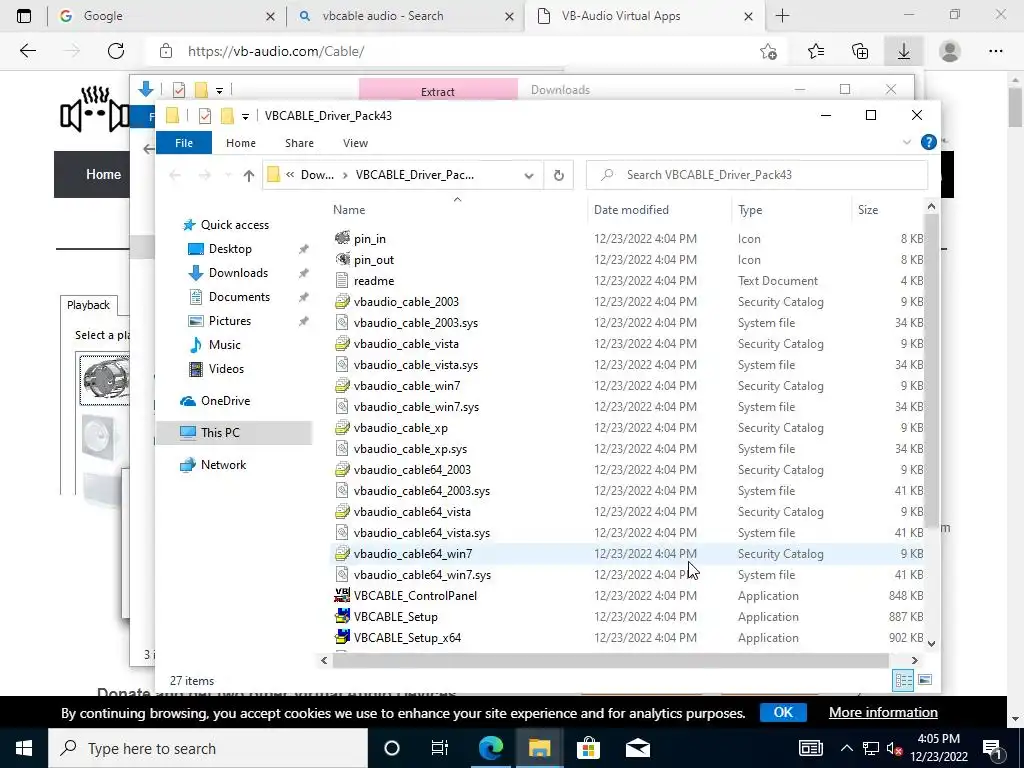
Task: Switch to vbcable audio Search tab
Action: [x=405, y=16]
